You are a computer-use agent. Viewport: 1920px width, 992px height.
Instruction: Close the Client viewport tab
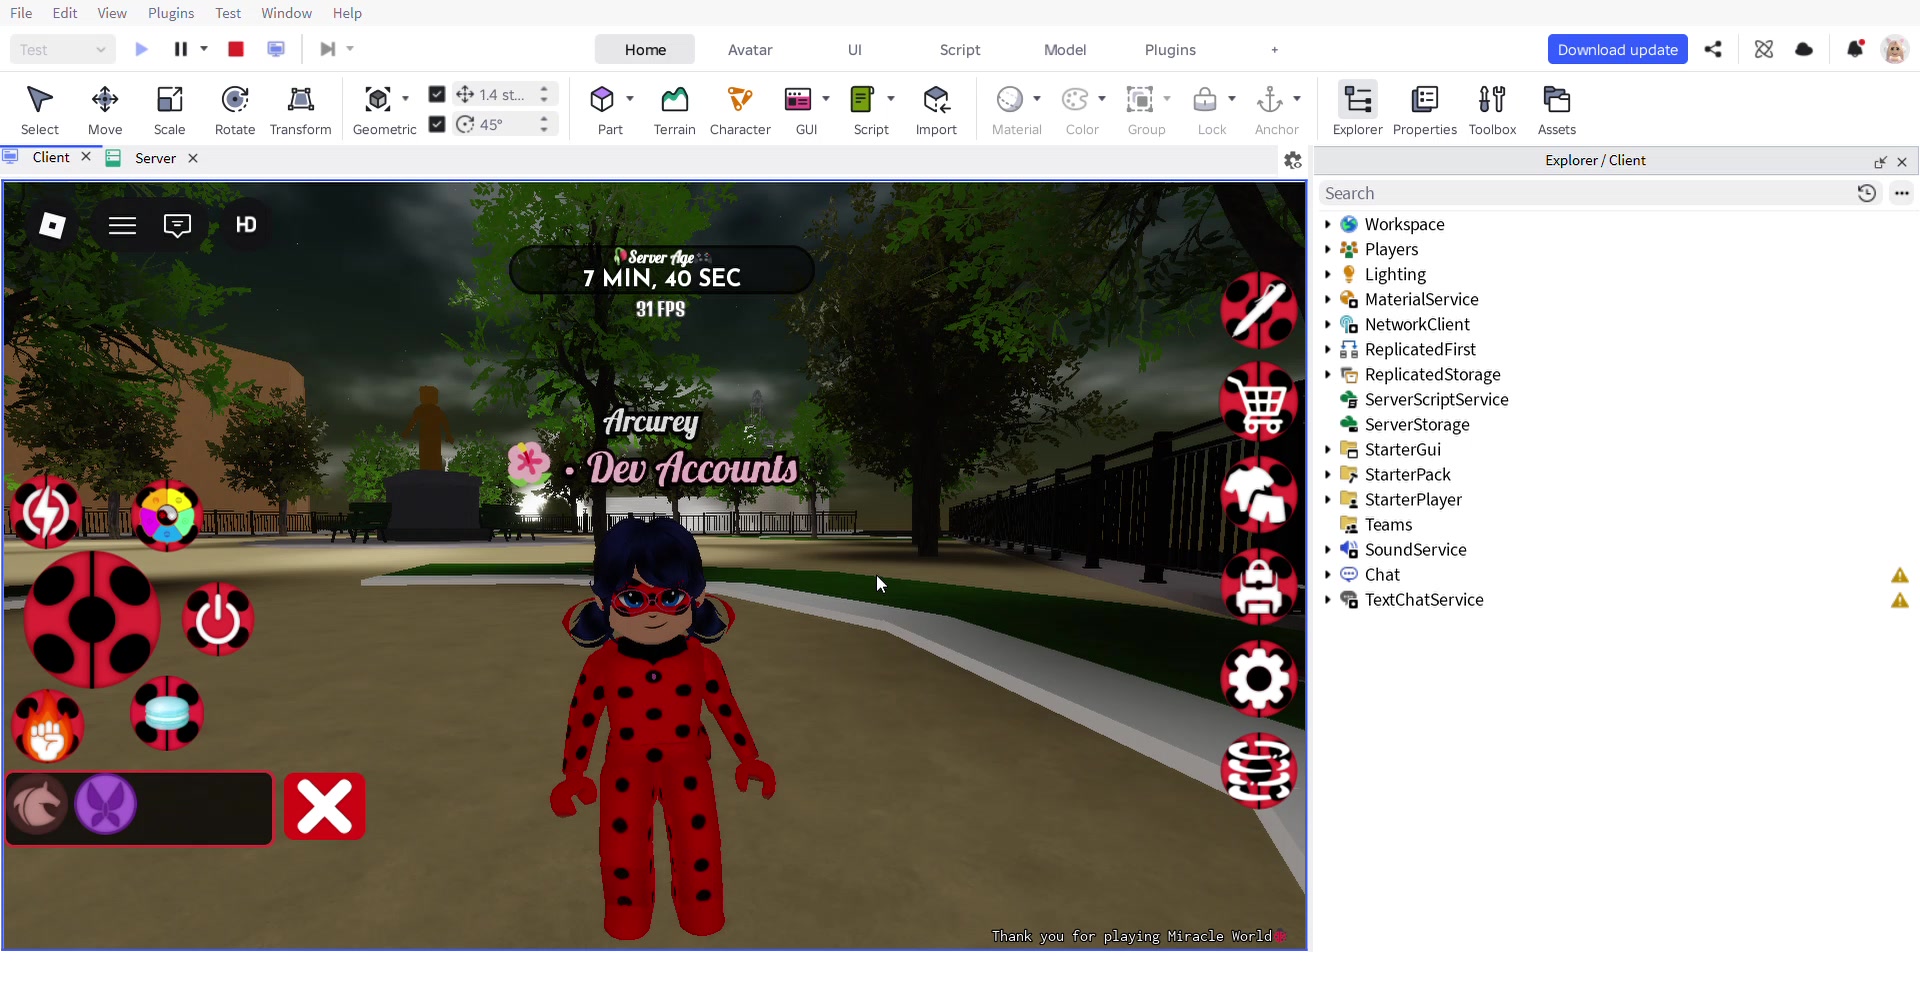coord(86,157)
